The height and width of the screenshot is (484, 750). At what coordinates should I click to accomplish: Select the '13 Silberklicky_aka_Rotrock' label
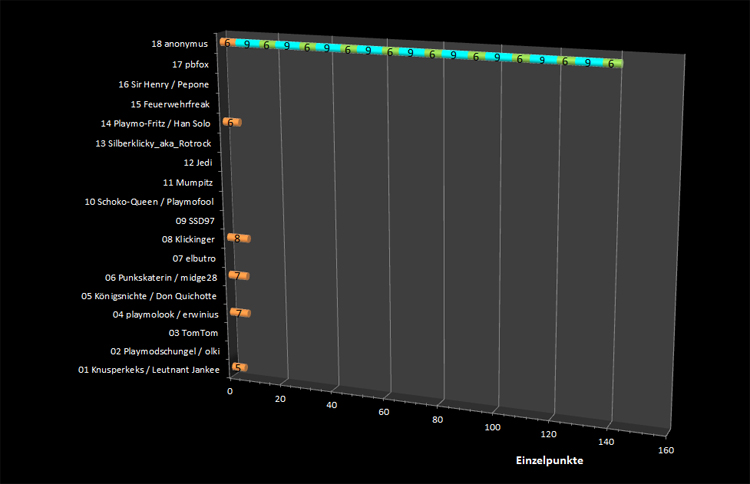[x=154, y=144]
